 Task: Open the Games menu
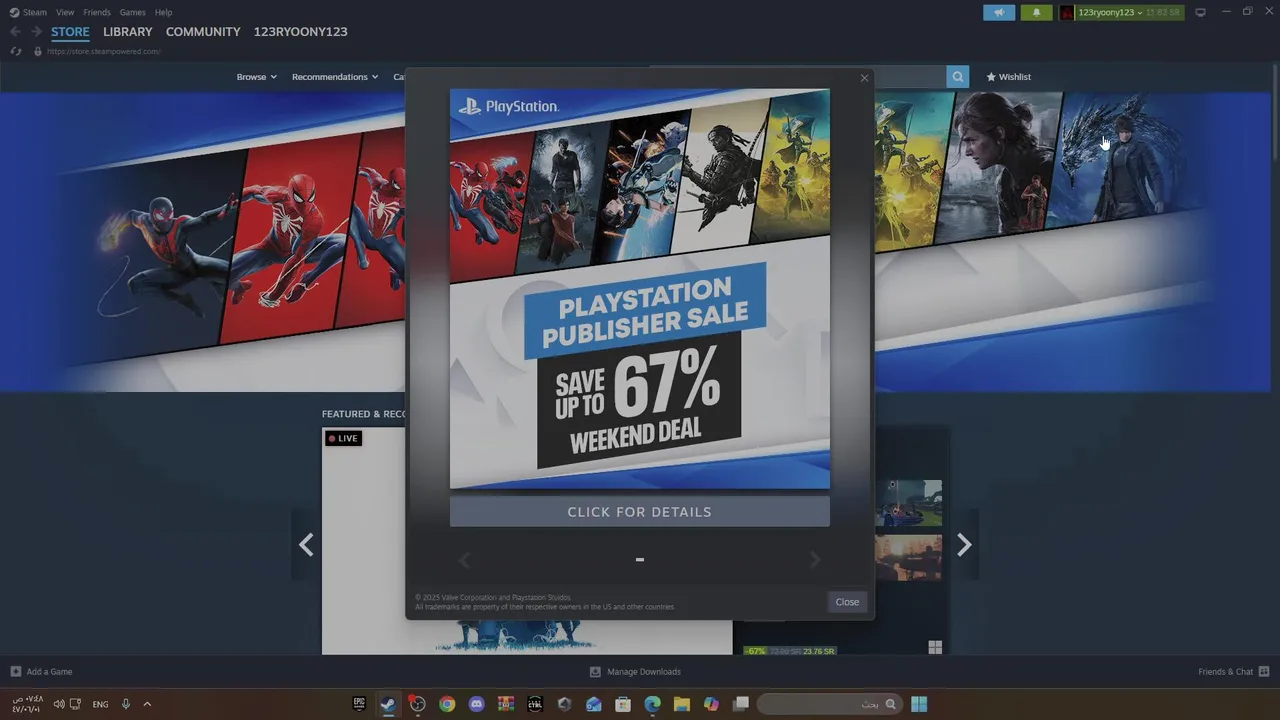132,12
